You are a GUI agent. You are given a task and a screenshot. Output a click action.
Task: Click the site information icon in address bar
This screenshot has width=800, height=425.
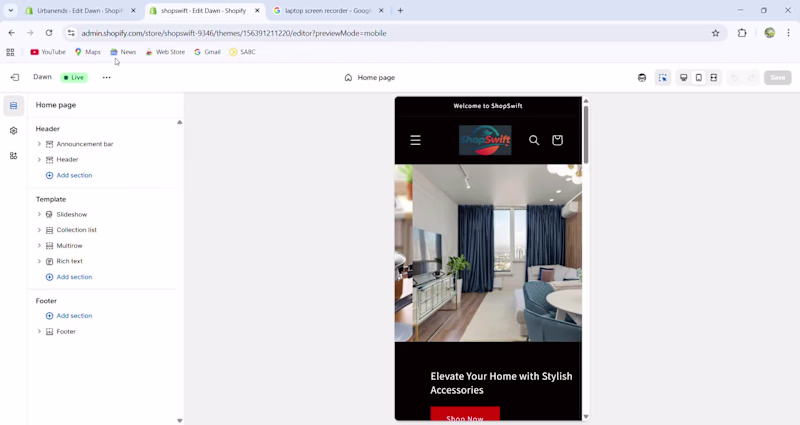click(x=71, y=33)
